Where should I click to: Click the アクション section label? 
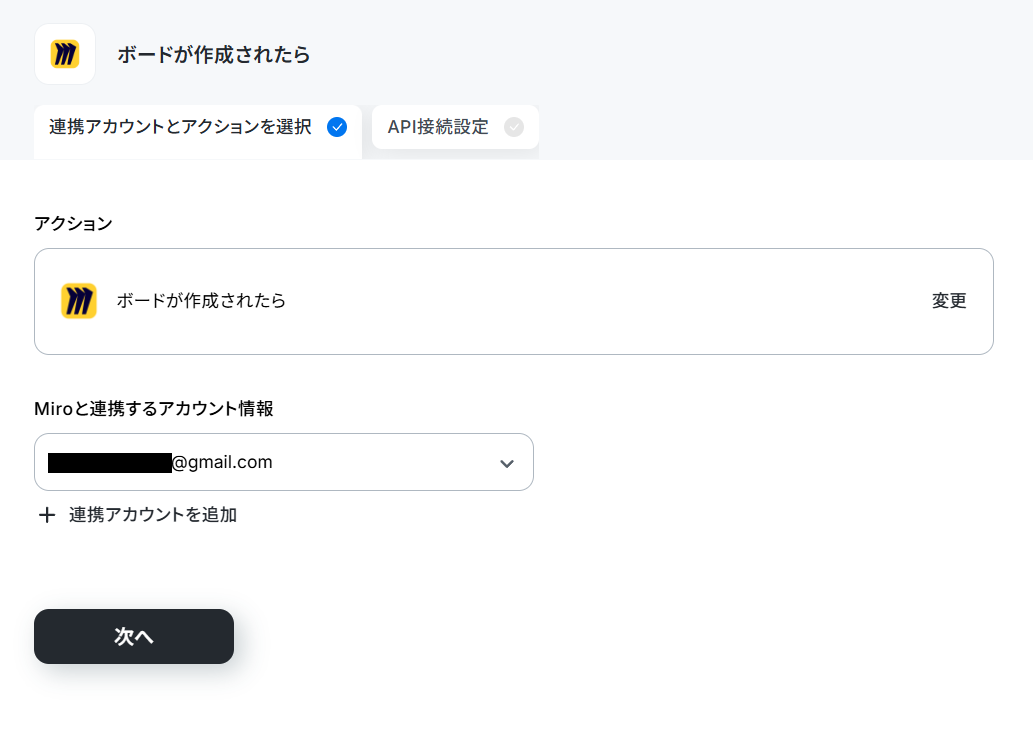[73, 224]
